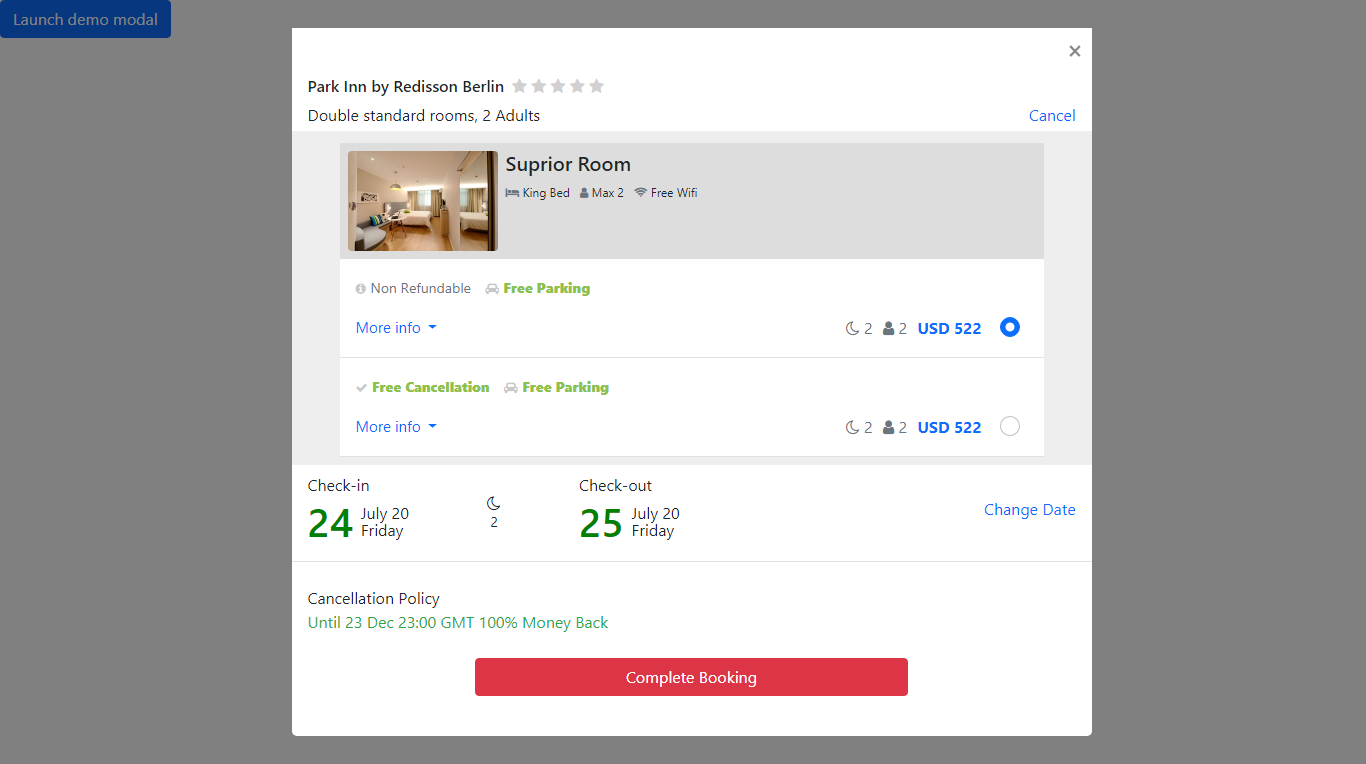Open Change Date

[1030, 510]
